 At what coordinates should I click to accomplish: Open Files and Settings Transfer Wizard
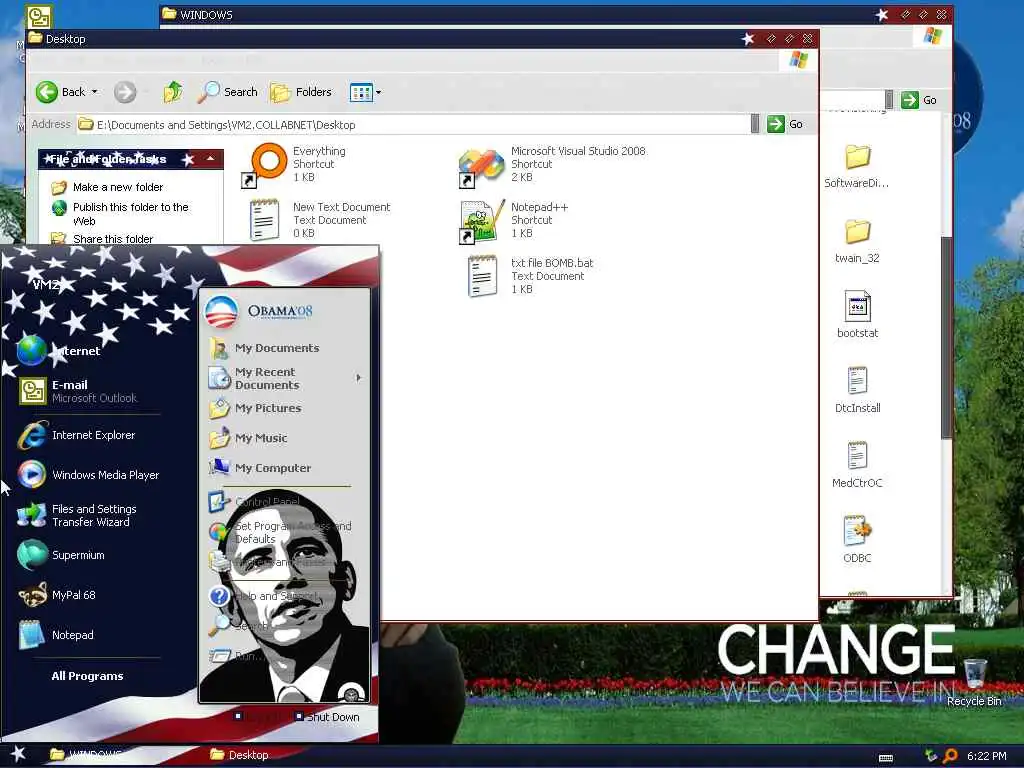(77, 515)
